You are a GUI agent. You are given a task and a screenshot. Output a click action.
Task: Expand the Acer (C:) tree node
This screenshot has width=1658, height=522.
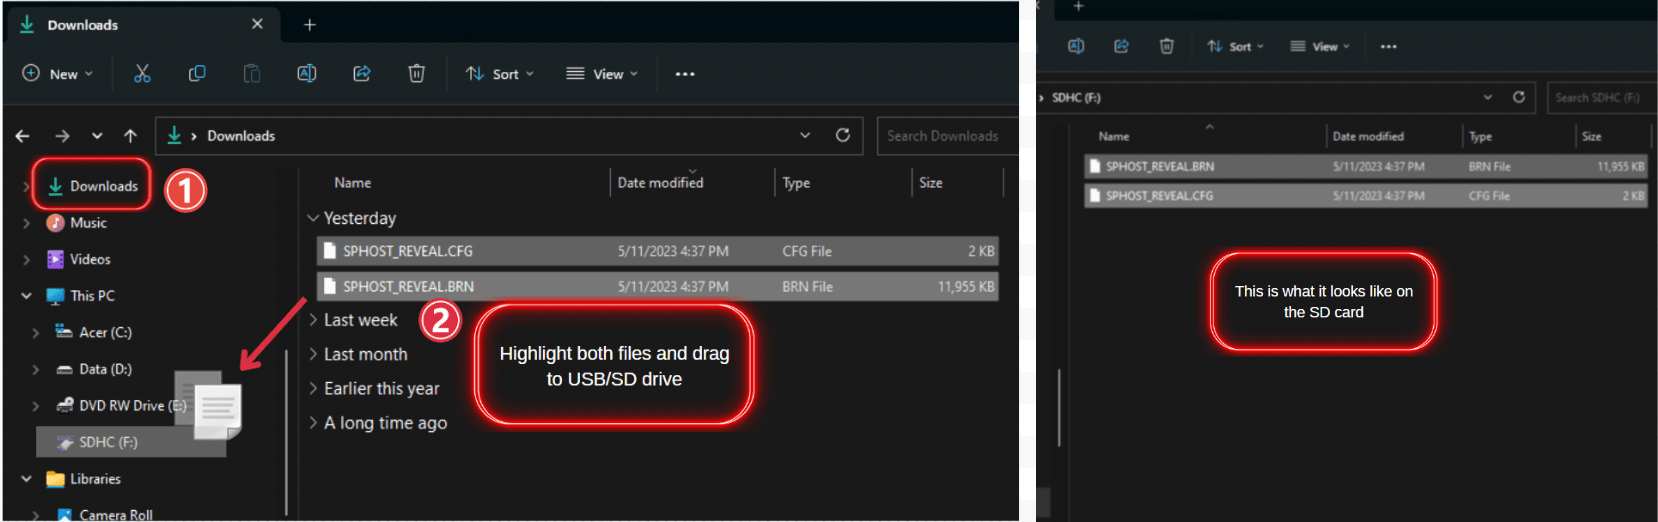point(36,333)
